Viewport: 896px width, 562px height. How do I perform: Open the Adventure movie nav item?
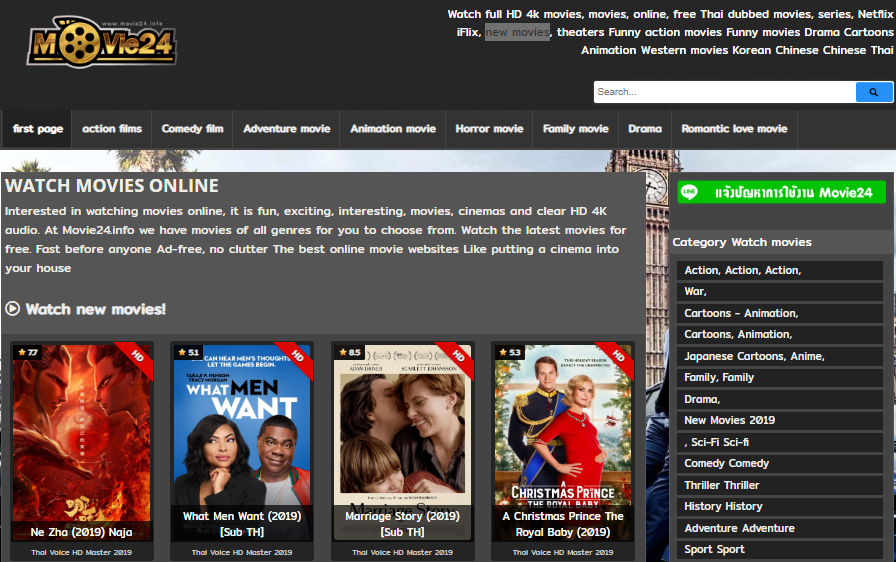(x=287, y=129)
